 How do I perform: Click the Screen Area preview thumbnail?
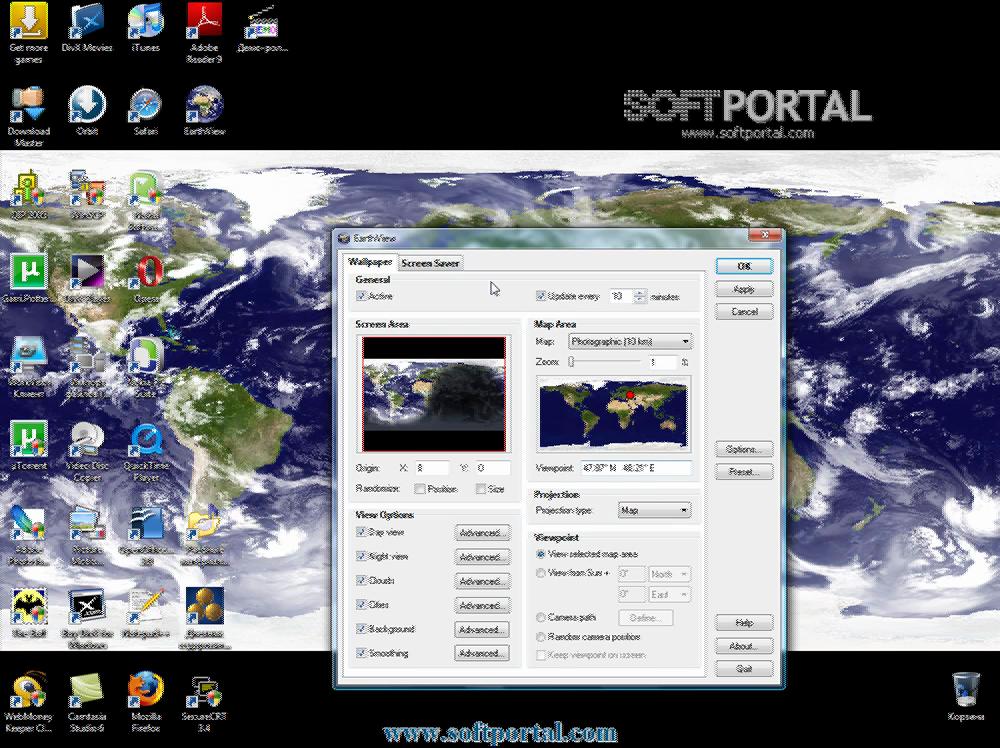pyautogui.click(x=434, y=393)
